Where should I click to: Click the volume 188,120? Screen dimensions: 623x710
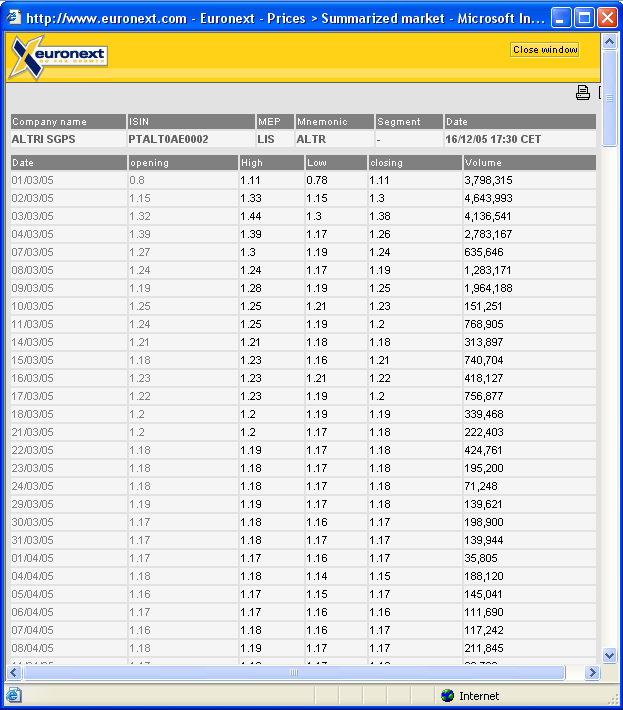[484, 576]
